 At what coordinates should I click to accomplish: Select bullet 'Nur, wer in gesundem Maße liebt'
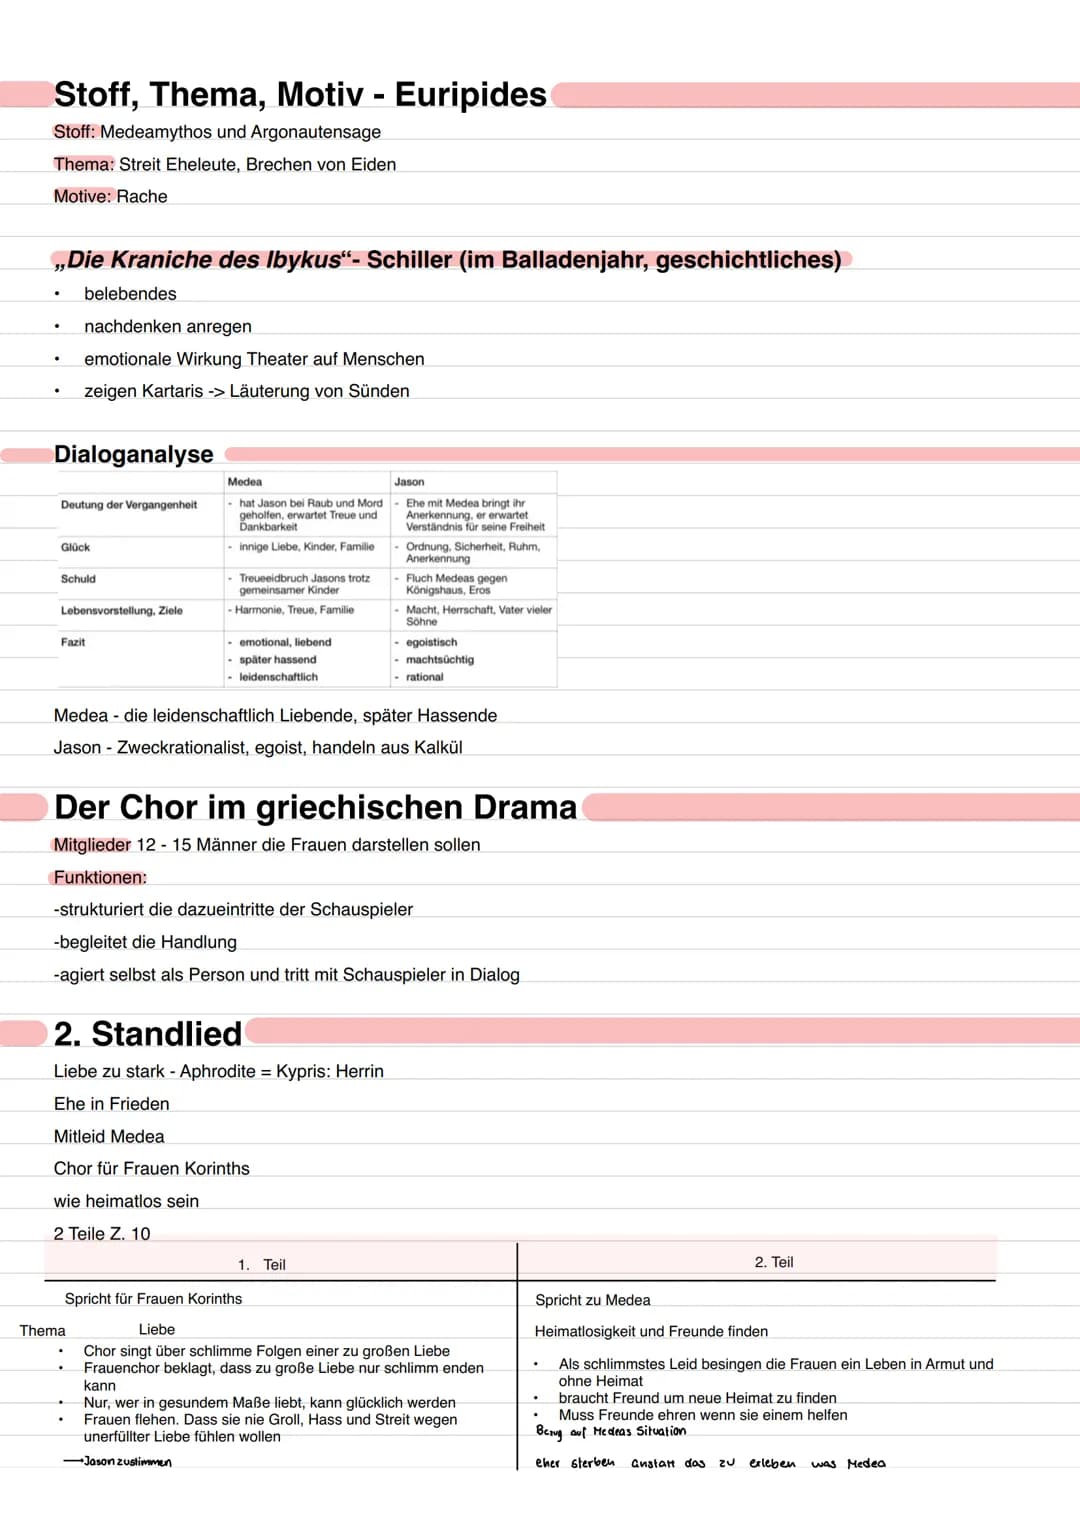[x=270, y=1403]
